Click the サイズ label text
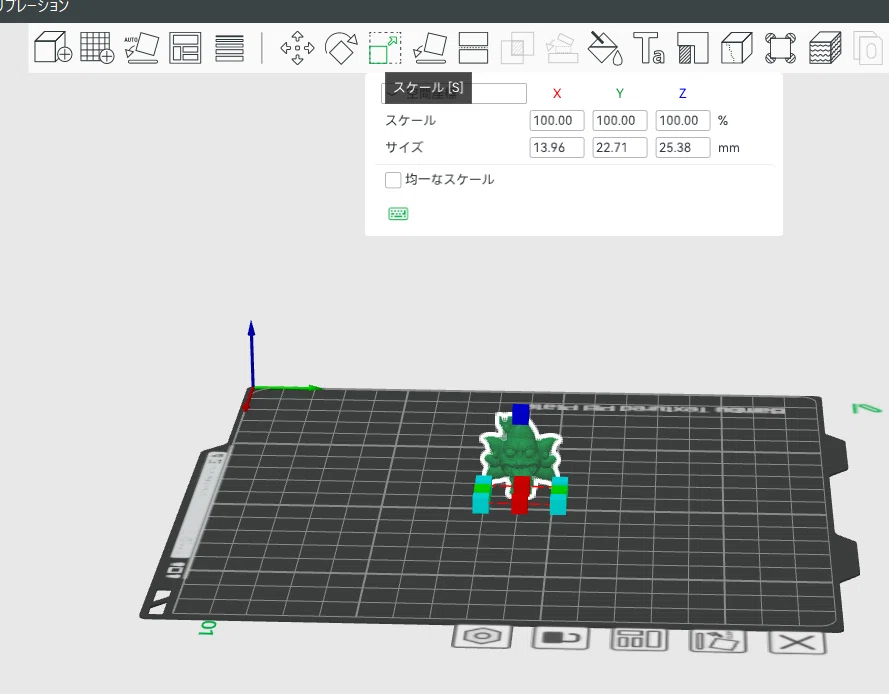 pos(404,147)
